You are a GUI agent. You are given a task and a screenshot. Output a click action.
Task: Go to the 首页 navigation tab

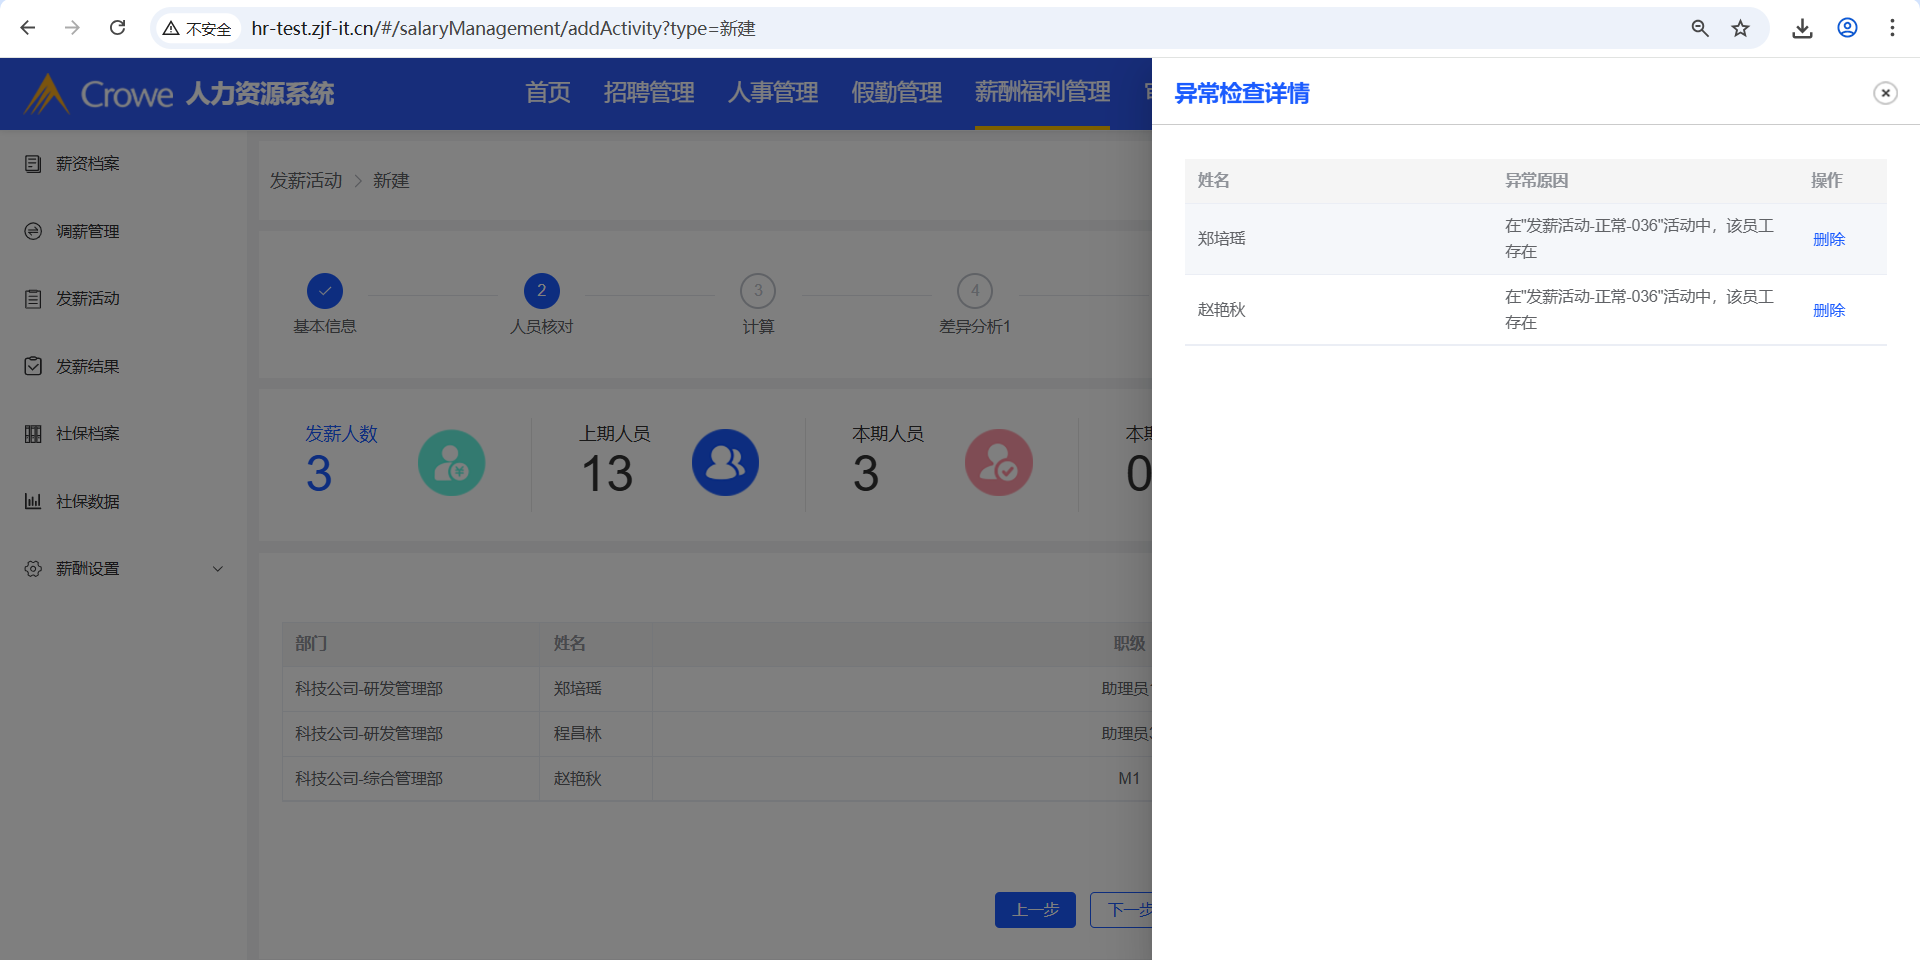pyautogui.click(x=548, y=93)
